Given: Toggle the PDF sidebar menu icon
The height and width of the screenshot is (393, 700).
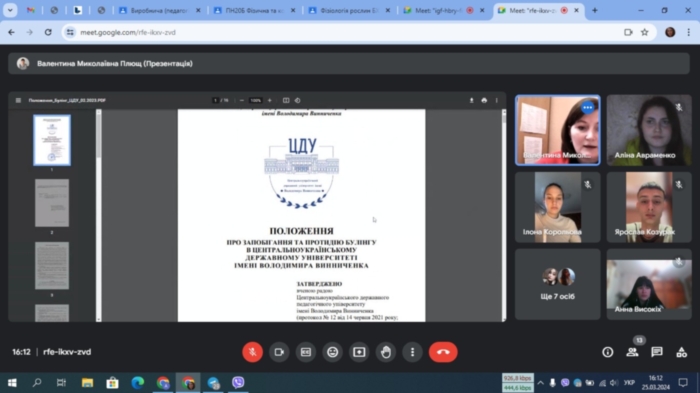Looking at the screenshot, I should 18,100.
